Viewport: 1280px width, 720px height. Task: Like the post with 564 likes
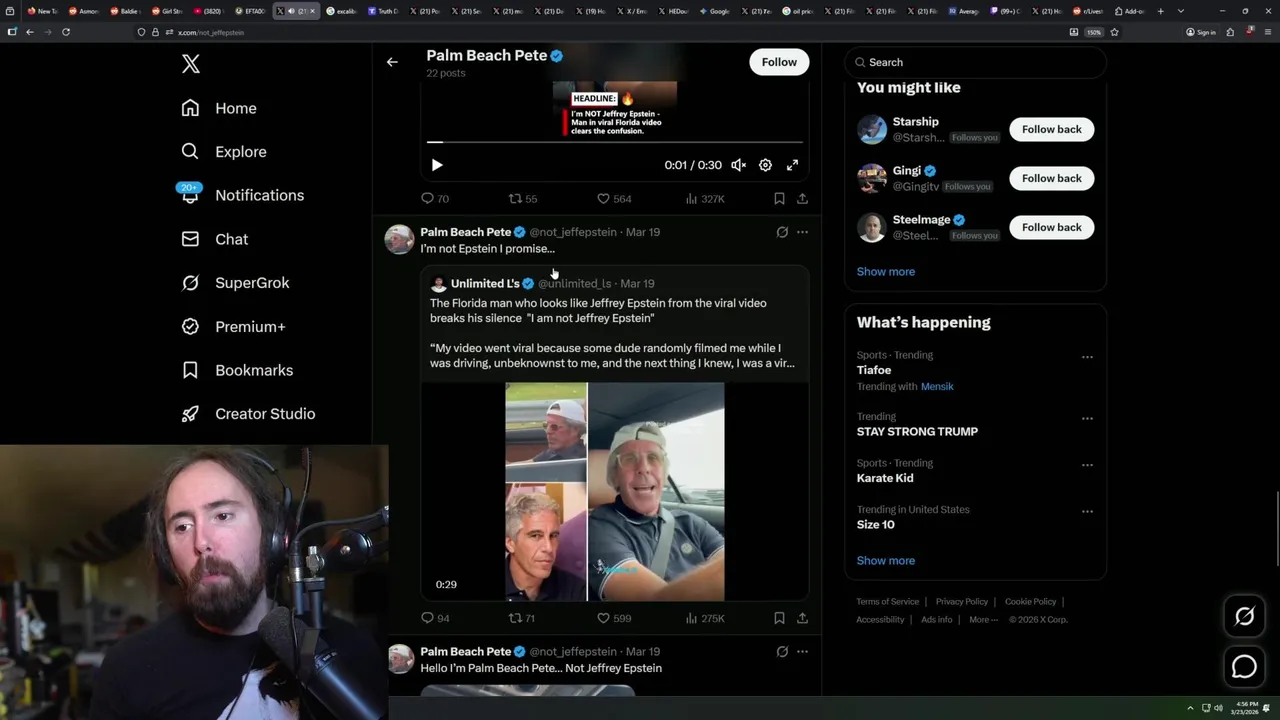click(x=614, y=199)
